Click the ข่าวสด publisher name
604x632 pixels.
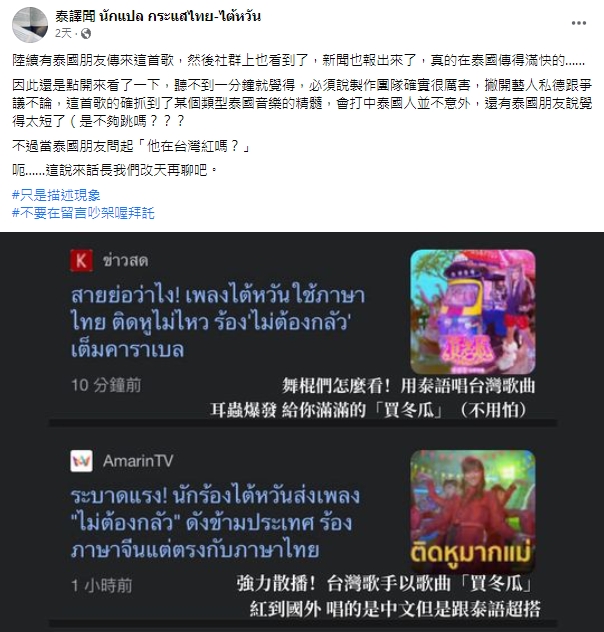[x=126, y=260]
